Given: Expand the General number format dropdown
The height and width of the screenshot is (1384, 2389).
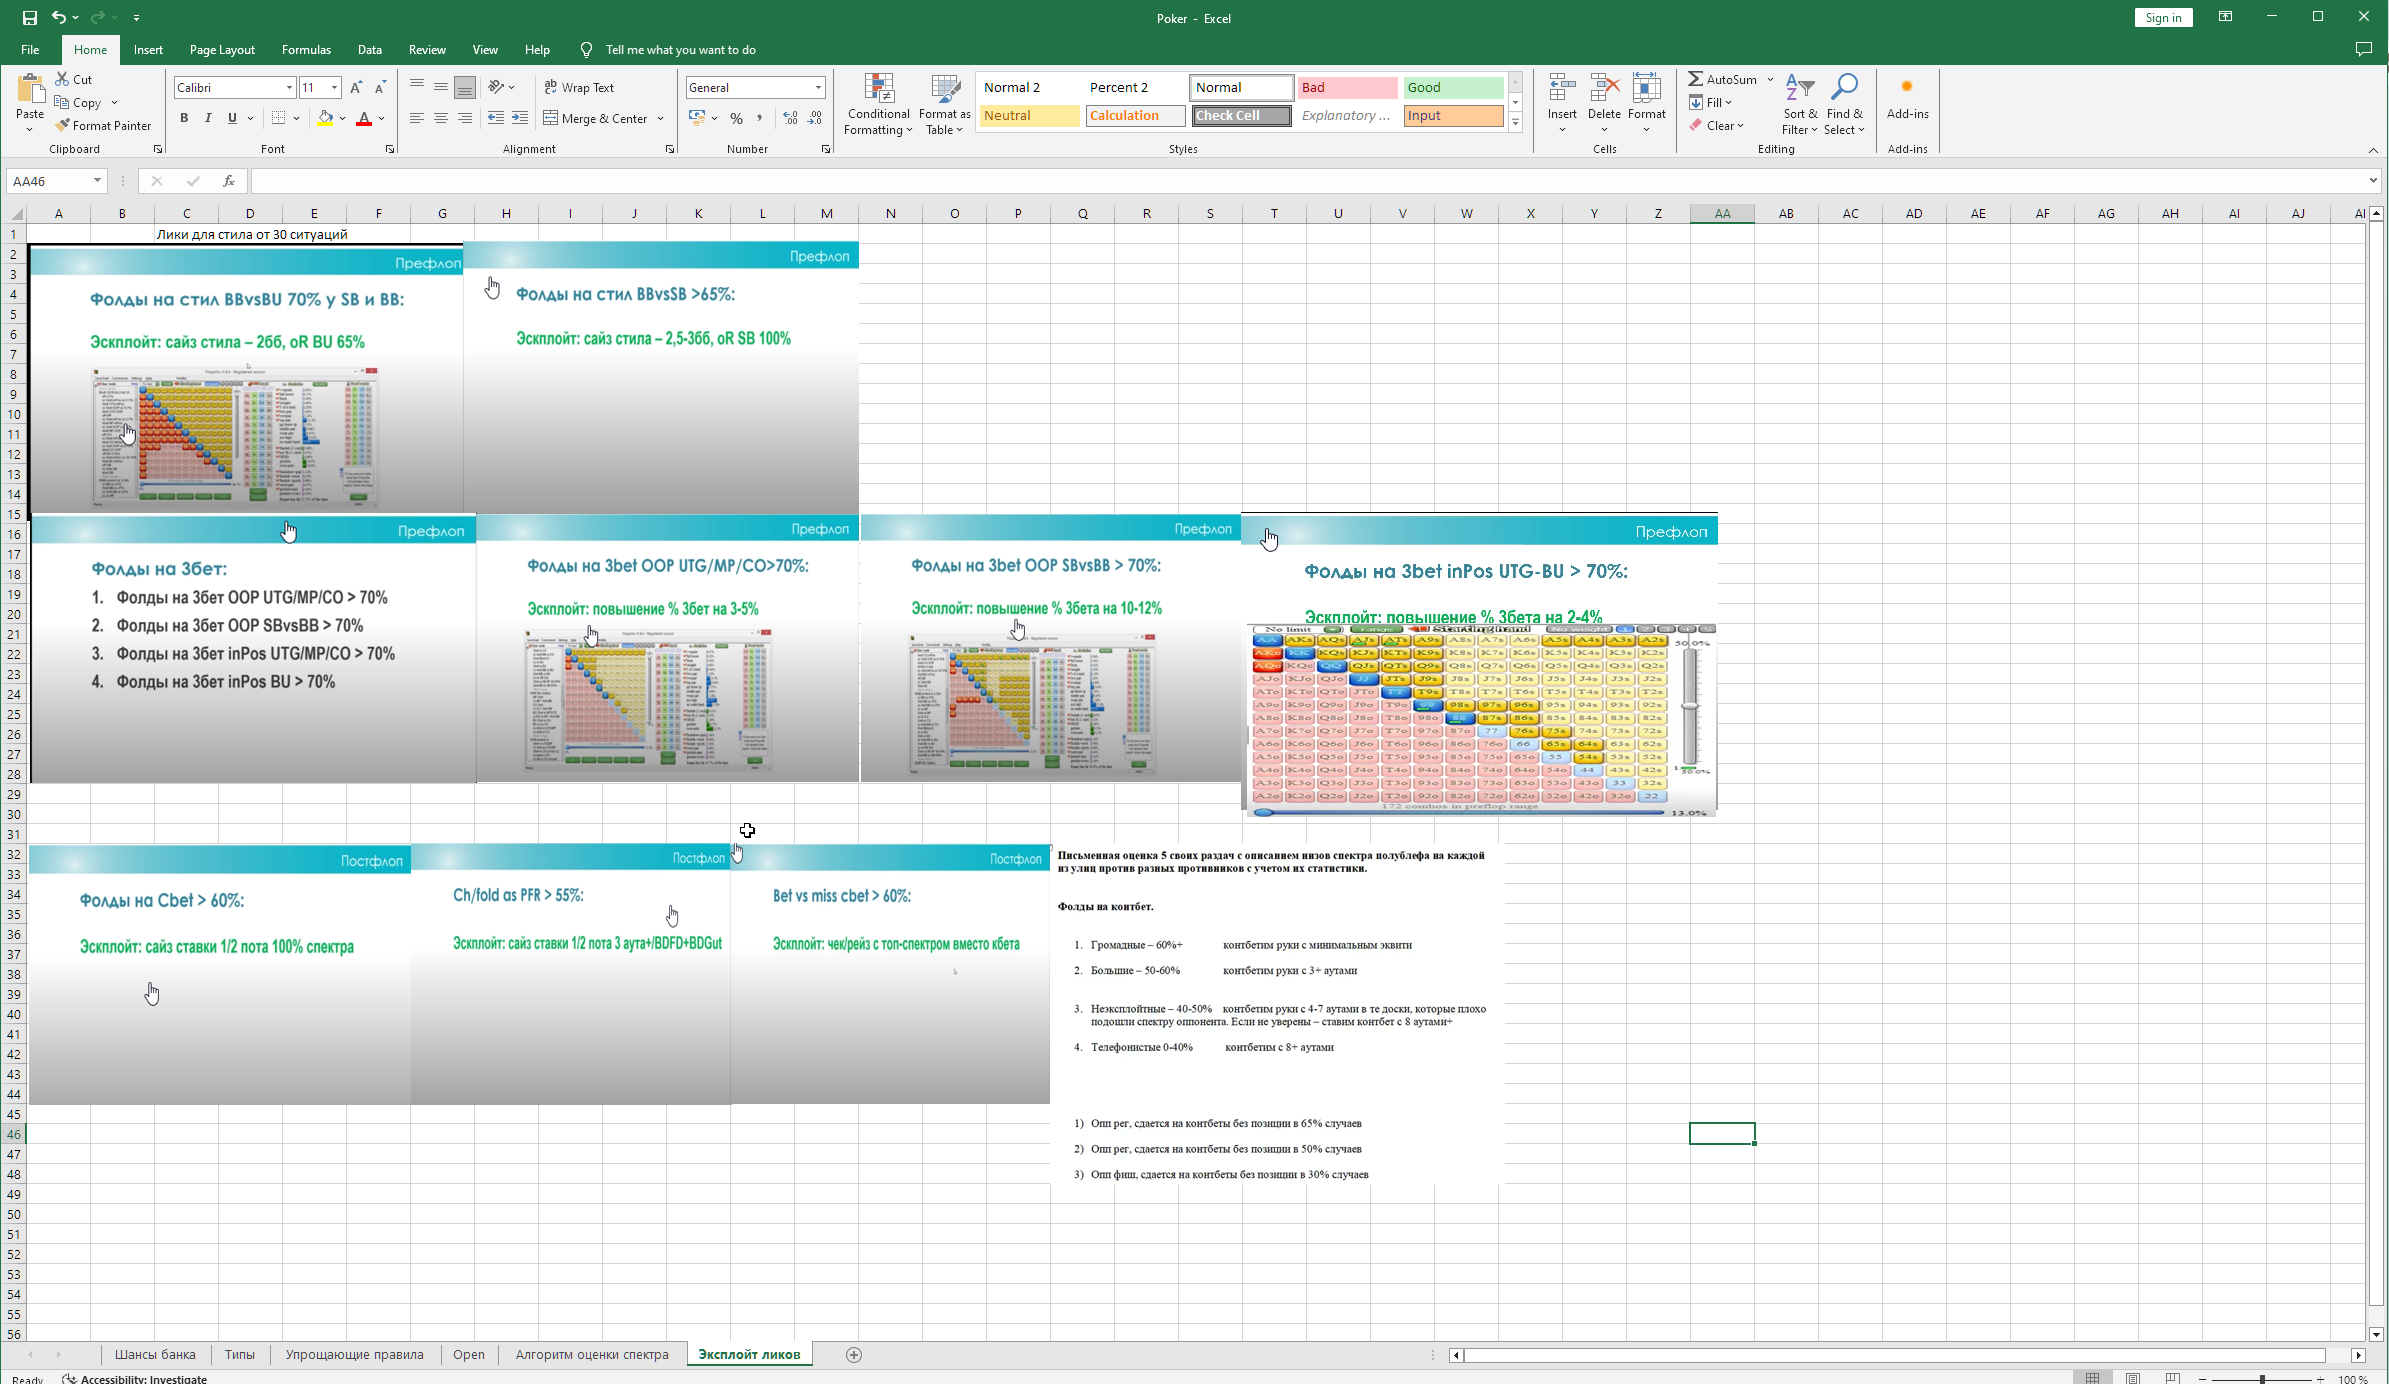Looking at the screenshot, I should coord(818,88).
